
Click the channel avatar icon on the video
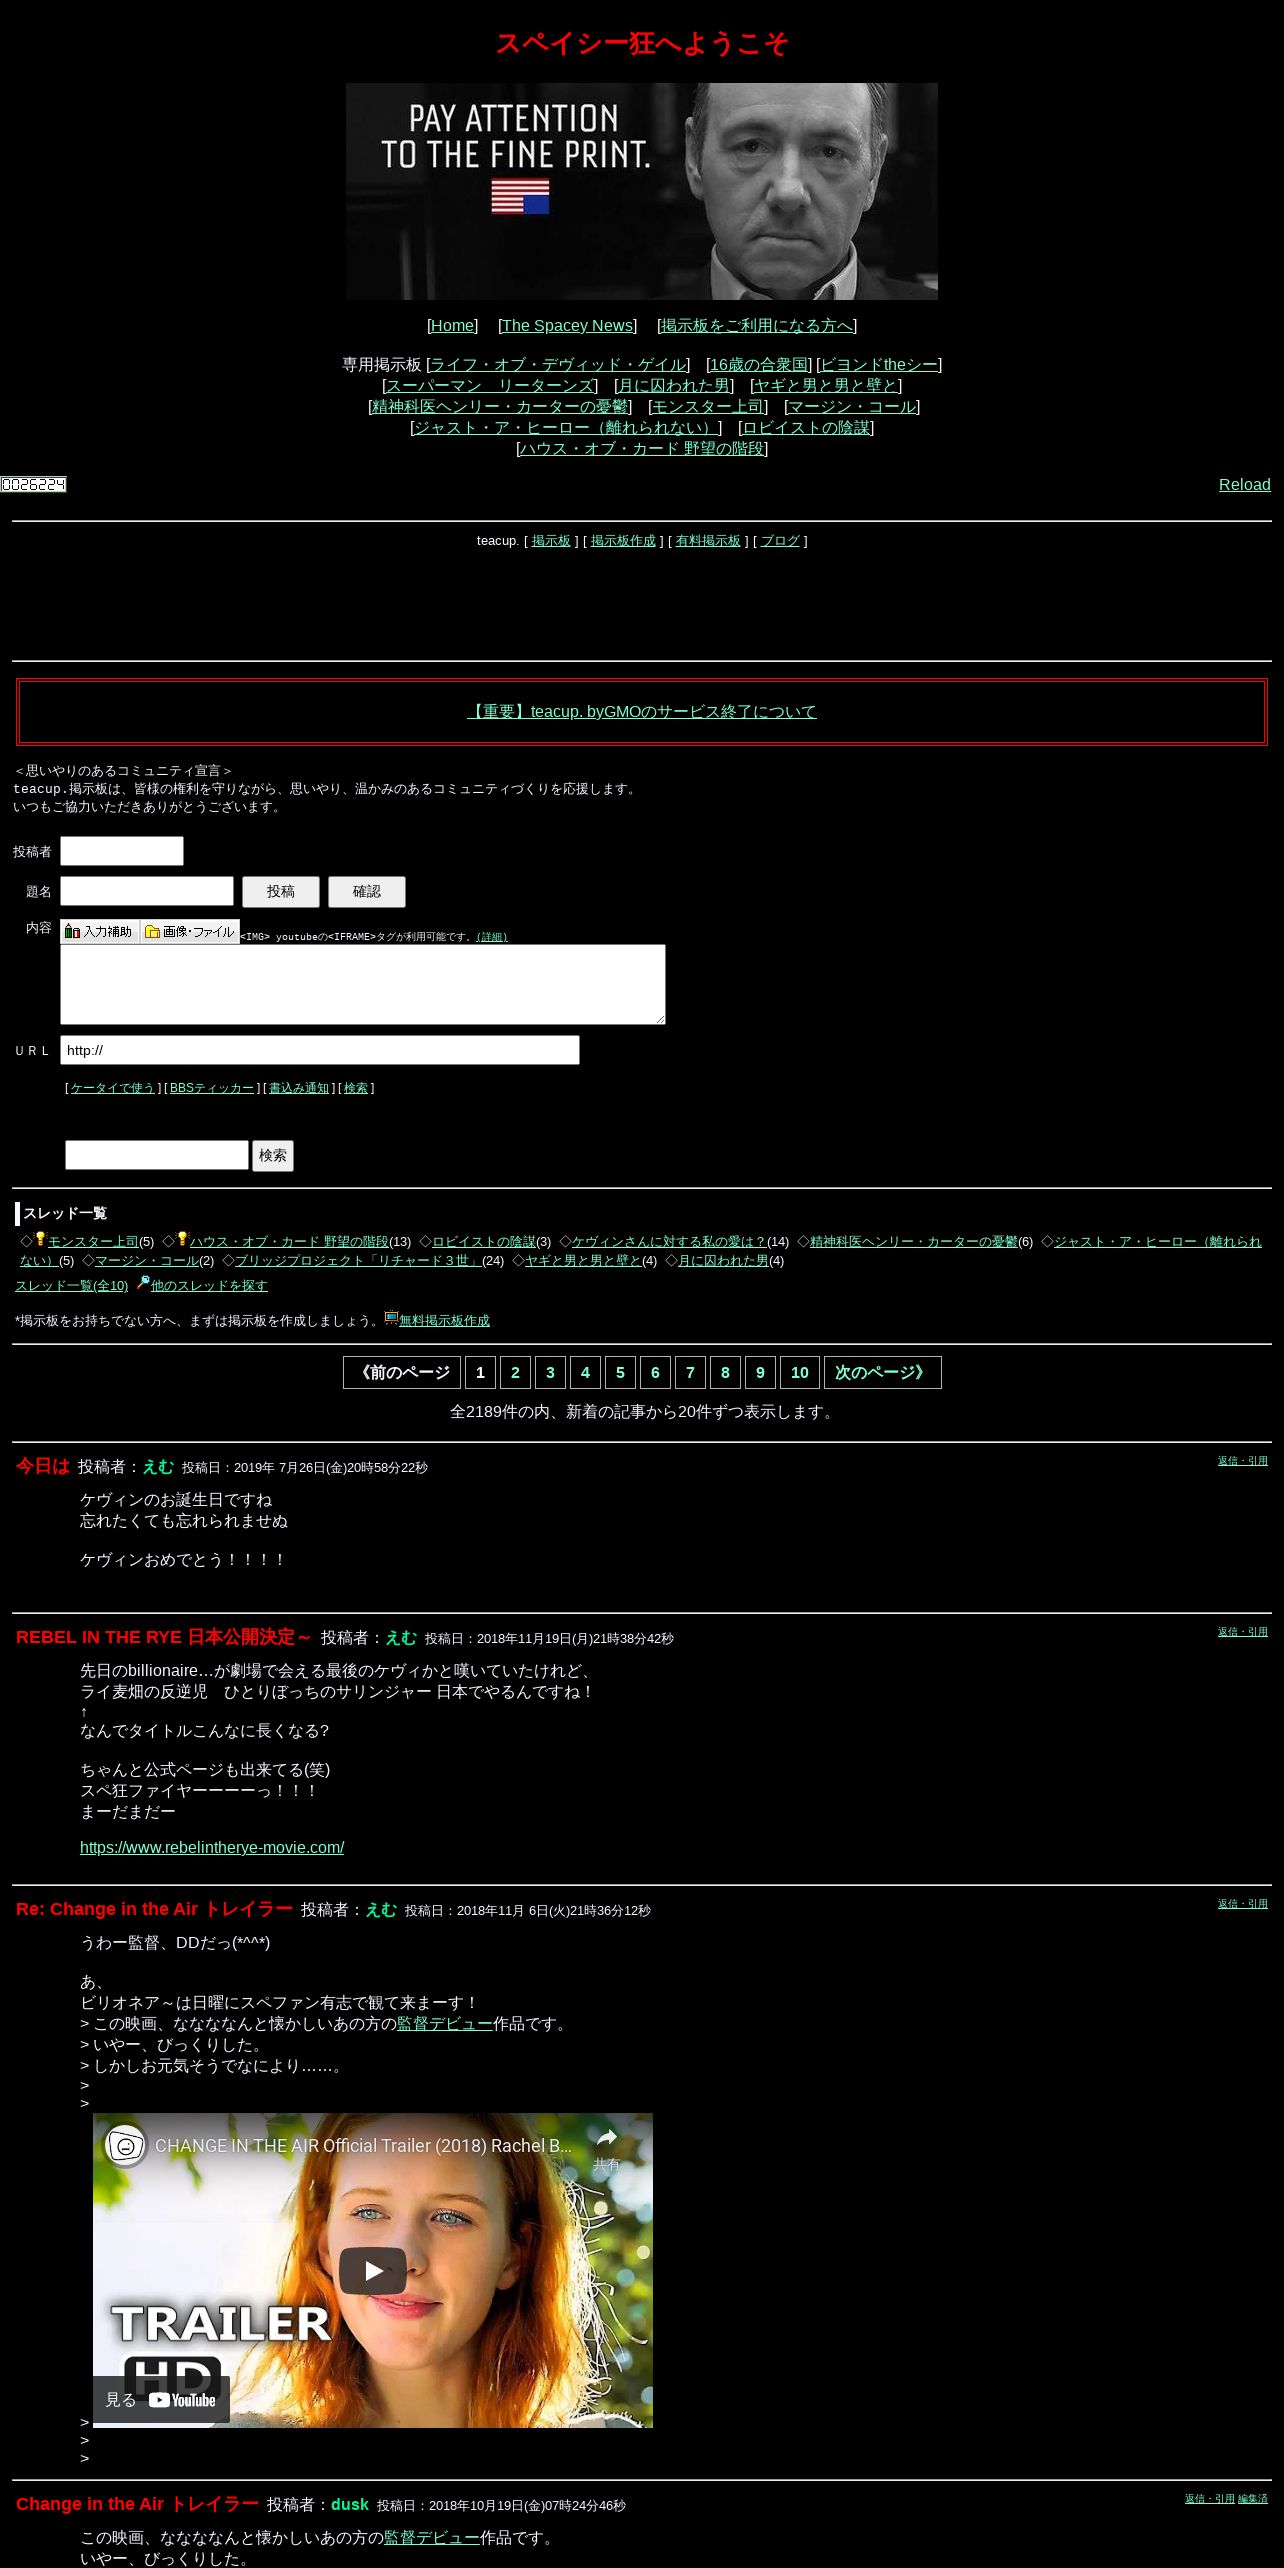(x=126, y=2145)
